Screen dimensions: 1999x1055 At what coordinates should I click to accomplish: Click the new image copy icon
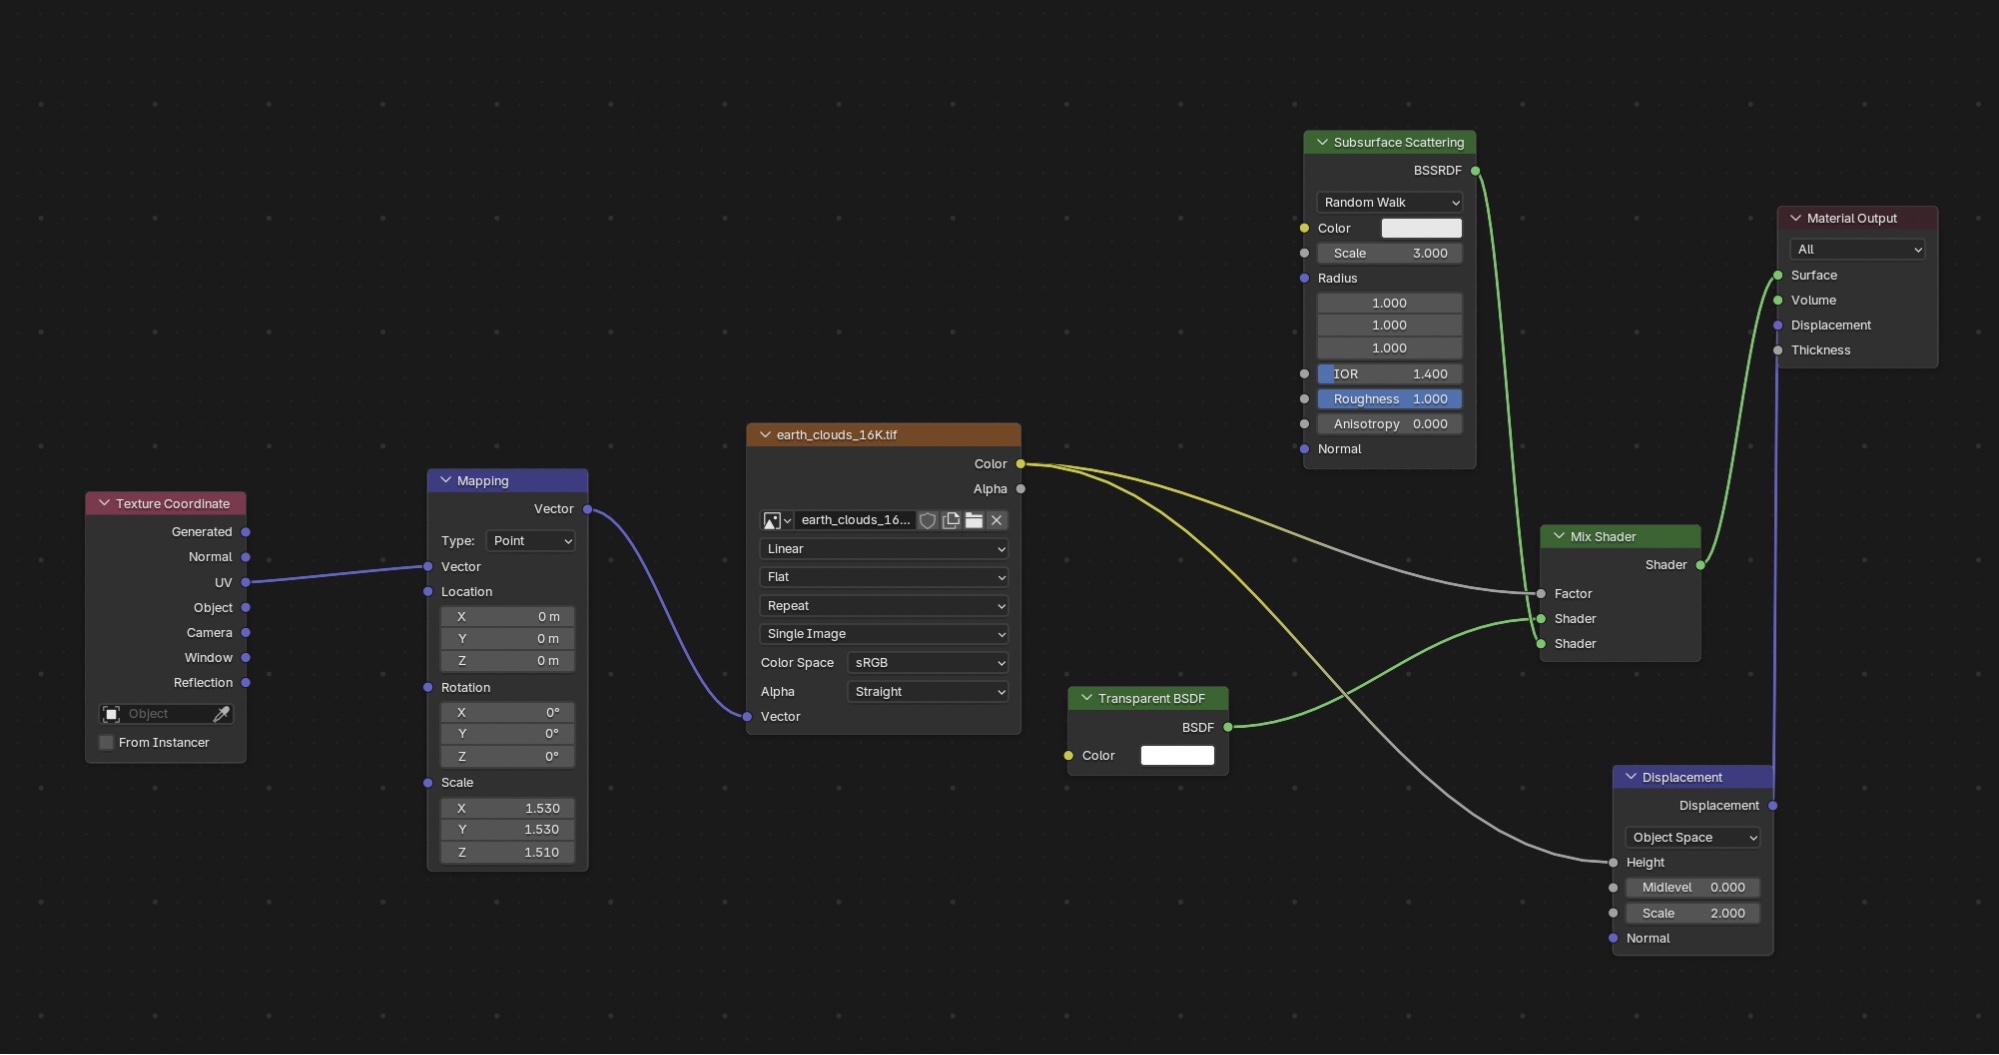point(951,520)
